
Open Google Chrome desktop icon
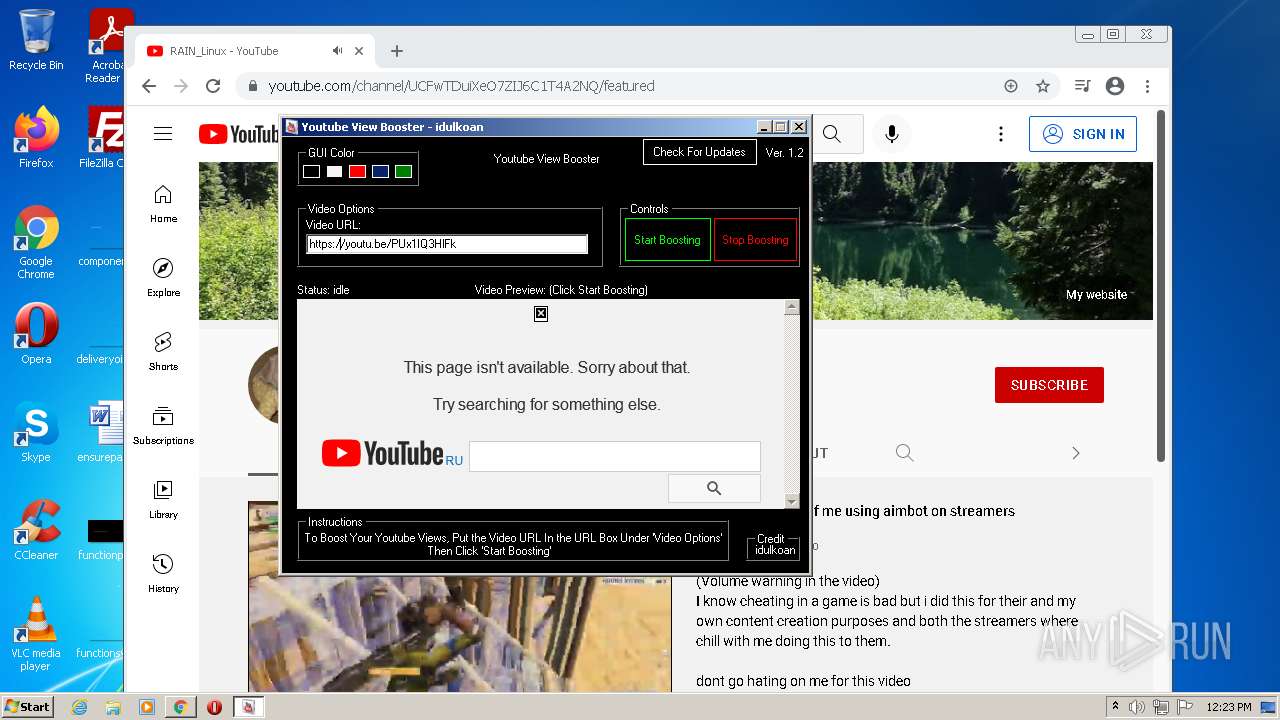pos(36,243)
